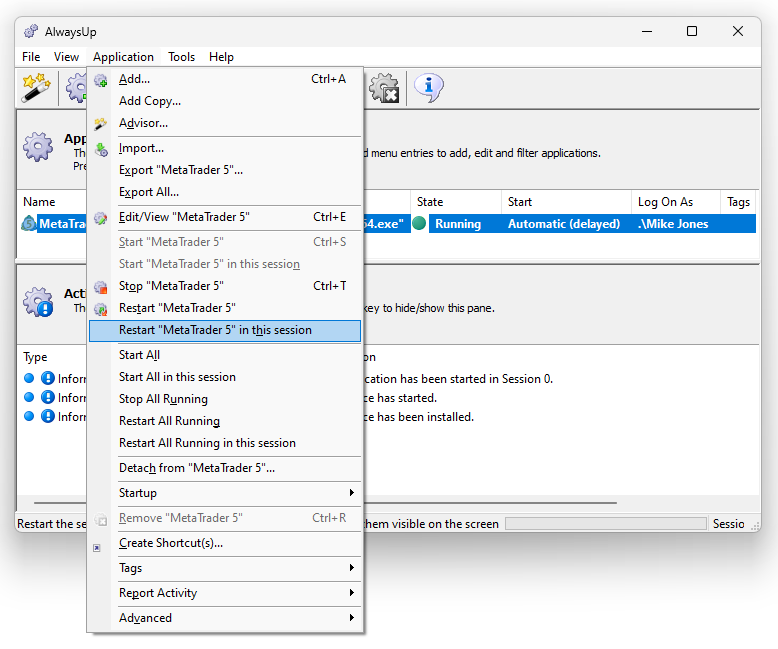
Task: Click the status bar progress bar
Action: click(x=606, y=524)
